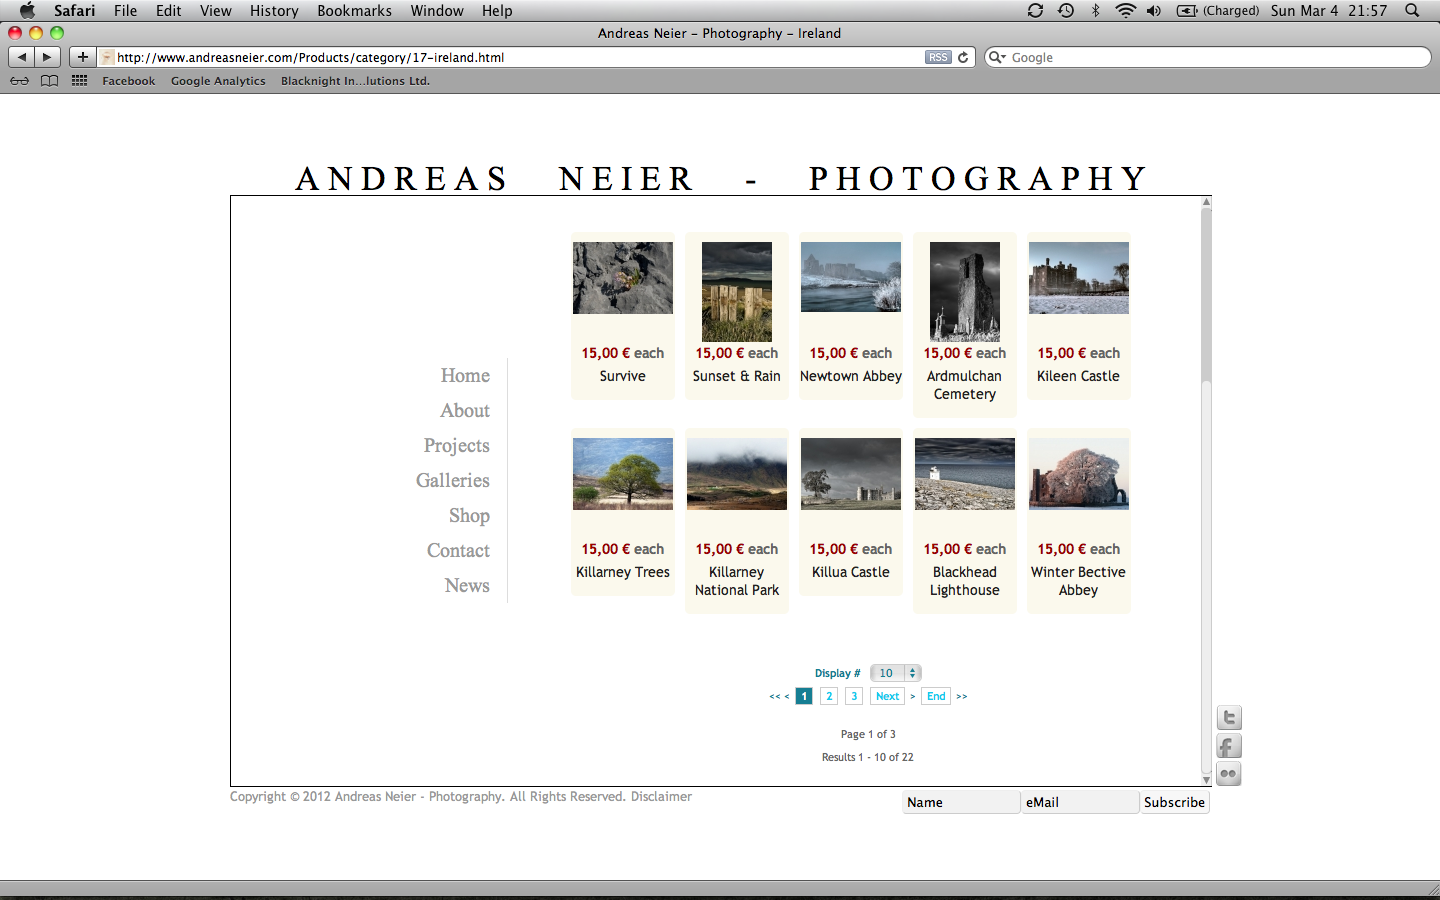Open the About page link
The height and width of the screenshot is (900, 1440).
[x=465, y=410]
